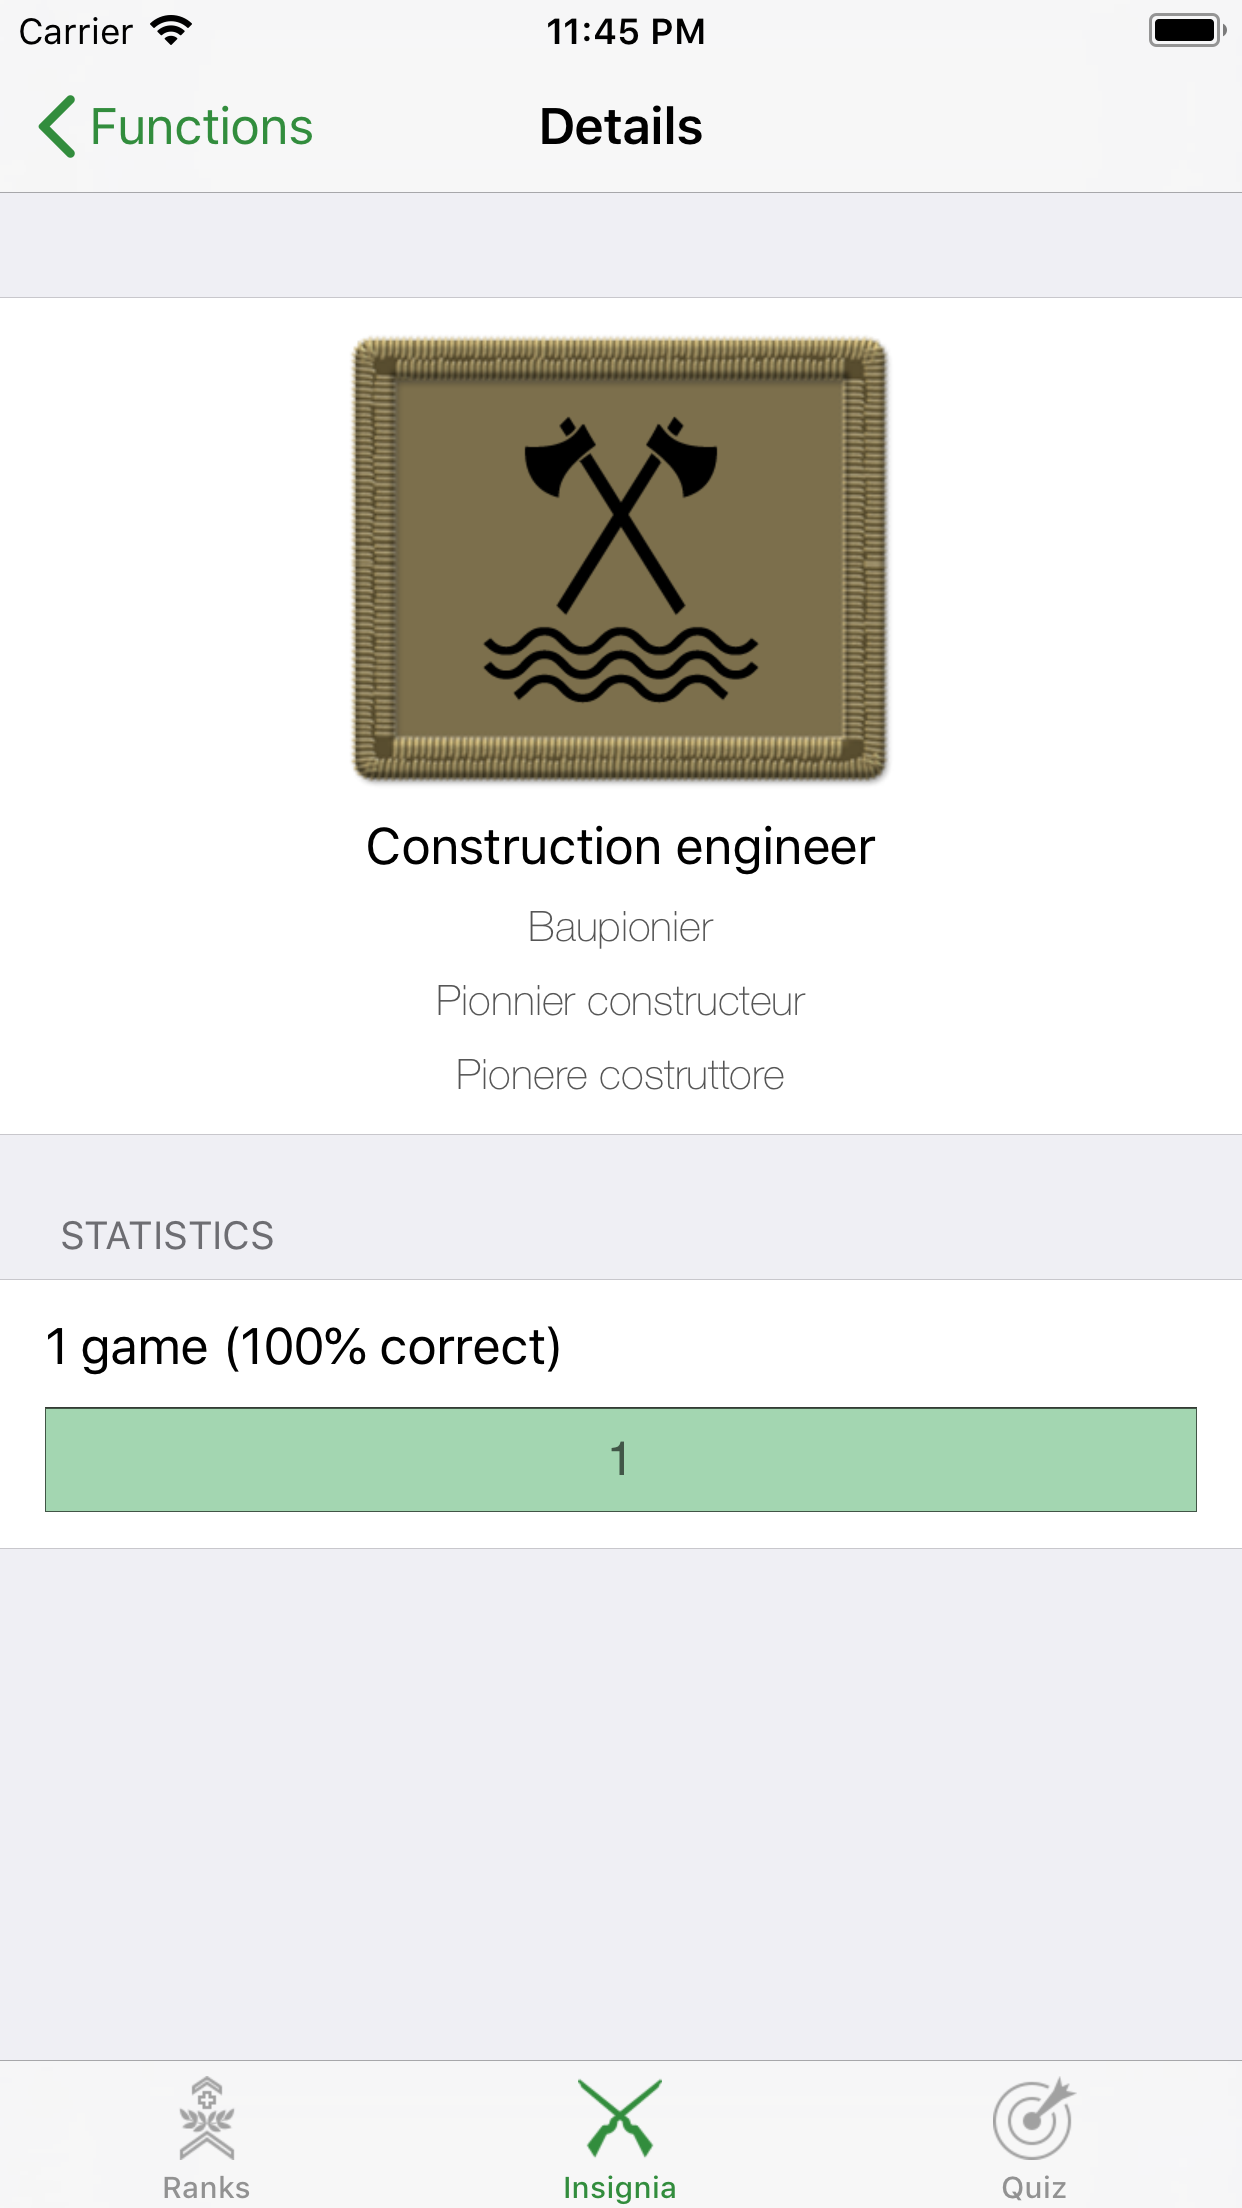Open the Ranks tab icon
This screenshot has height=2208, width=1242.
[206, 2118]
